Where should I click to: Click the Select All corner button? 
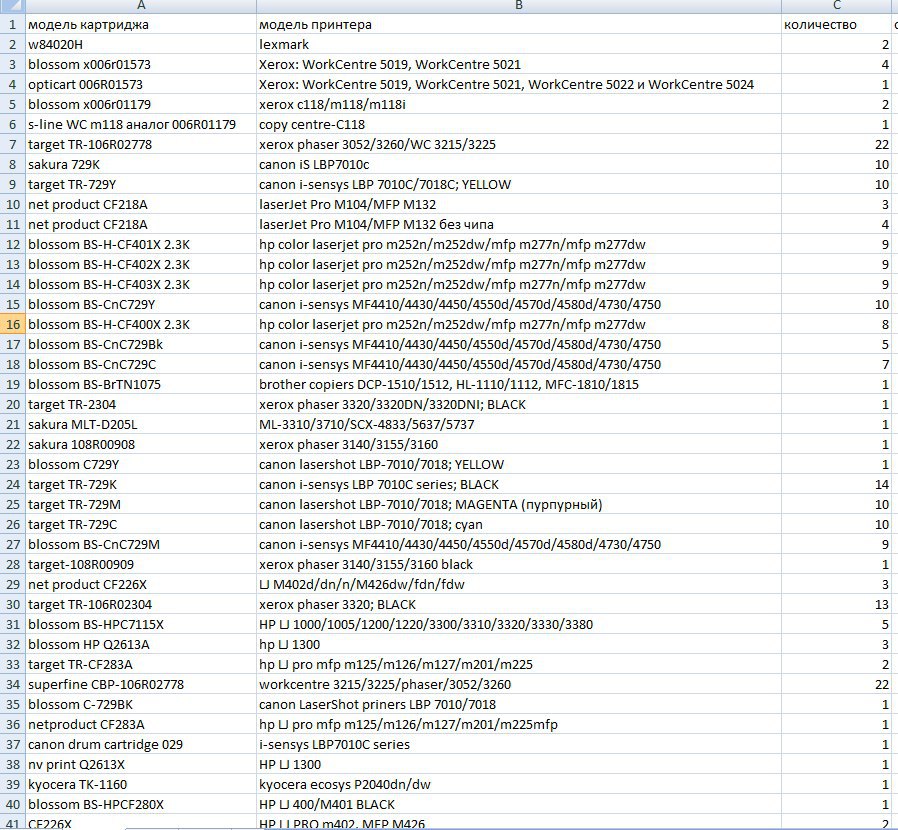[13, 6]
